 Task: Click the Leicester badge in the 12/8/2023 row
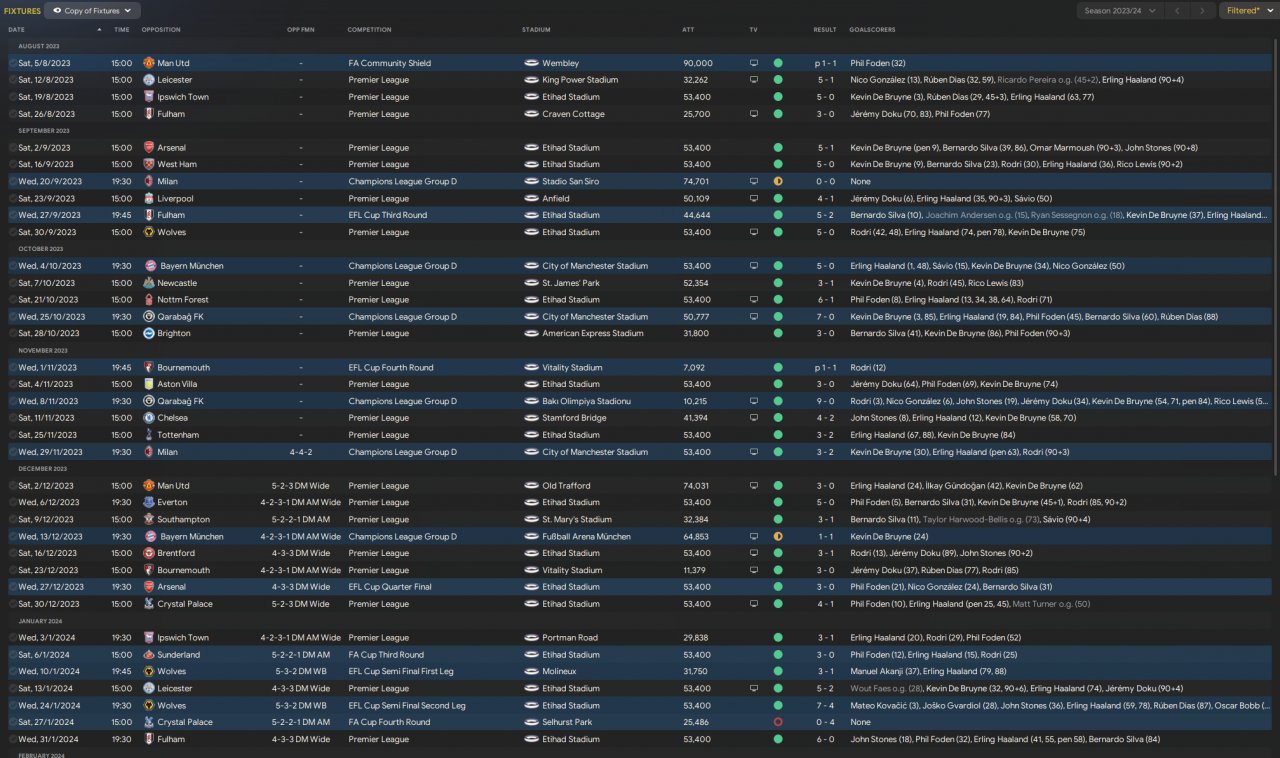pos(148,80)
